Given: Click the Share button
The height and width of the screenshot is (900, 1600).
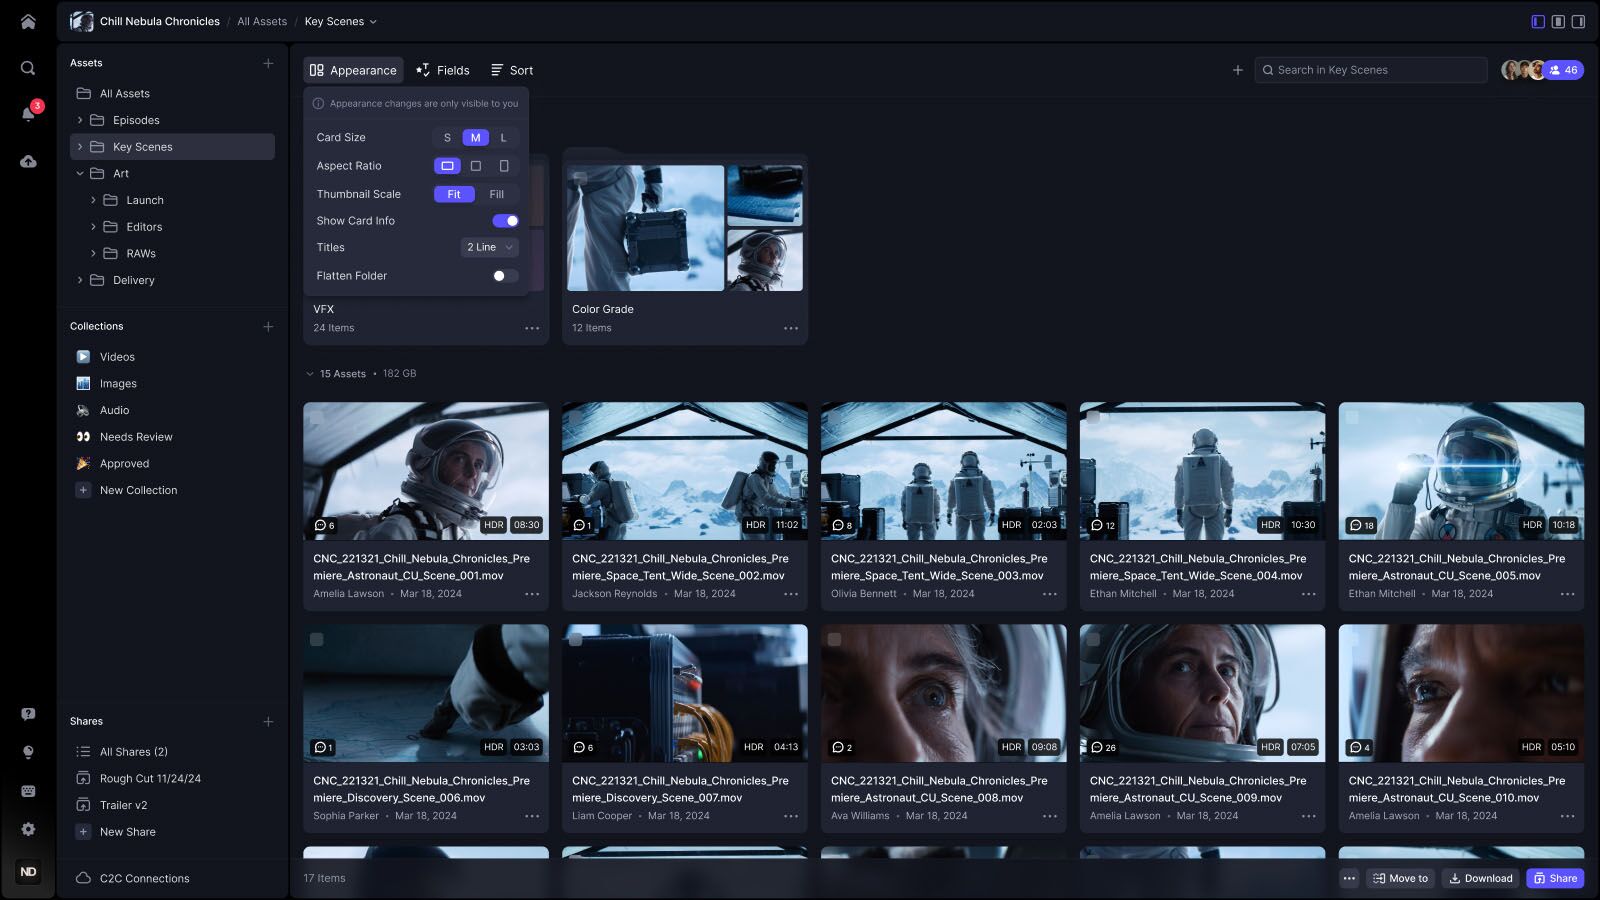Looking at the screenshot, I should point(1554,878).
